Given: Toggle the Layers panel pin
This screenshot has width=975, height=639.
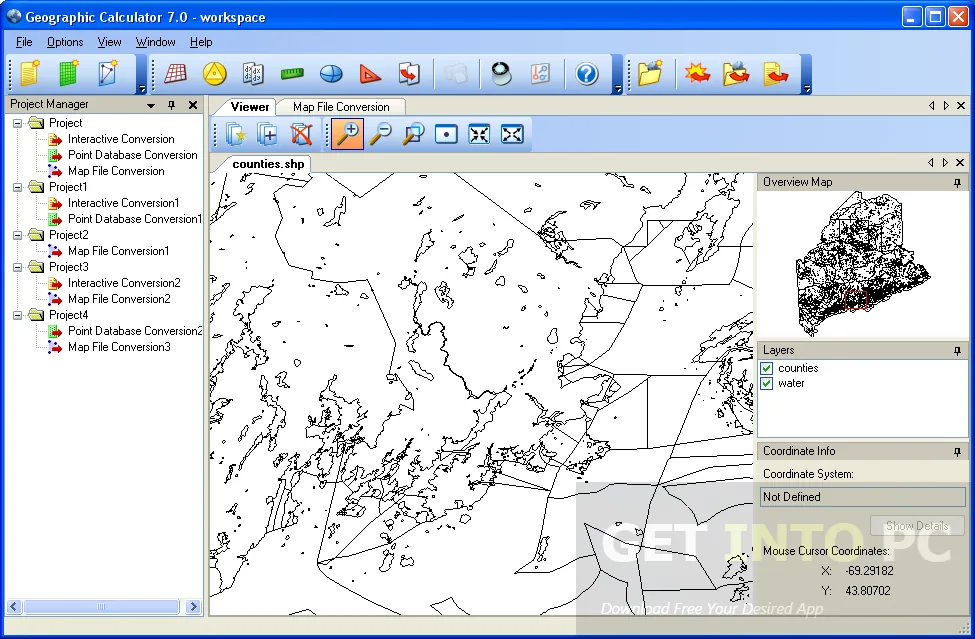Looking at the screenshot, I should tap(957, 351).
